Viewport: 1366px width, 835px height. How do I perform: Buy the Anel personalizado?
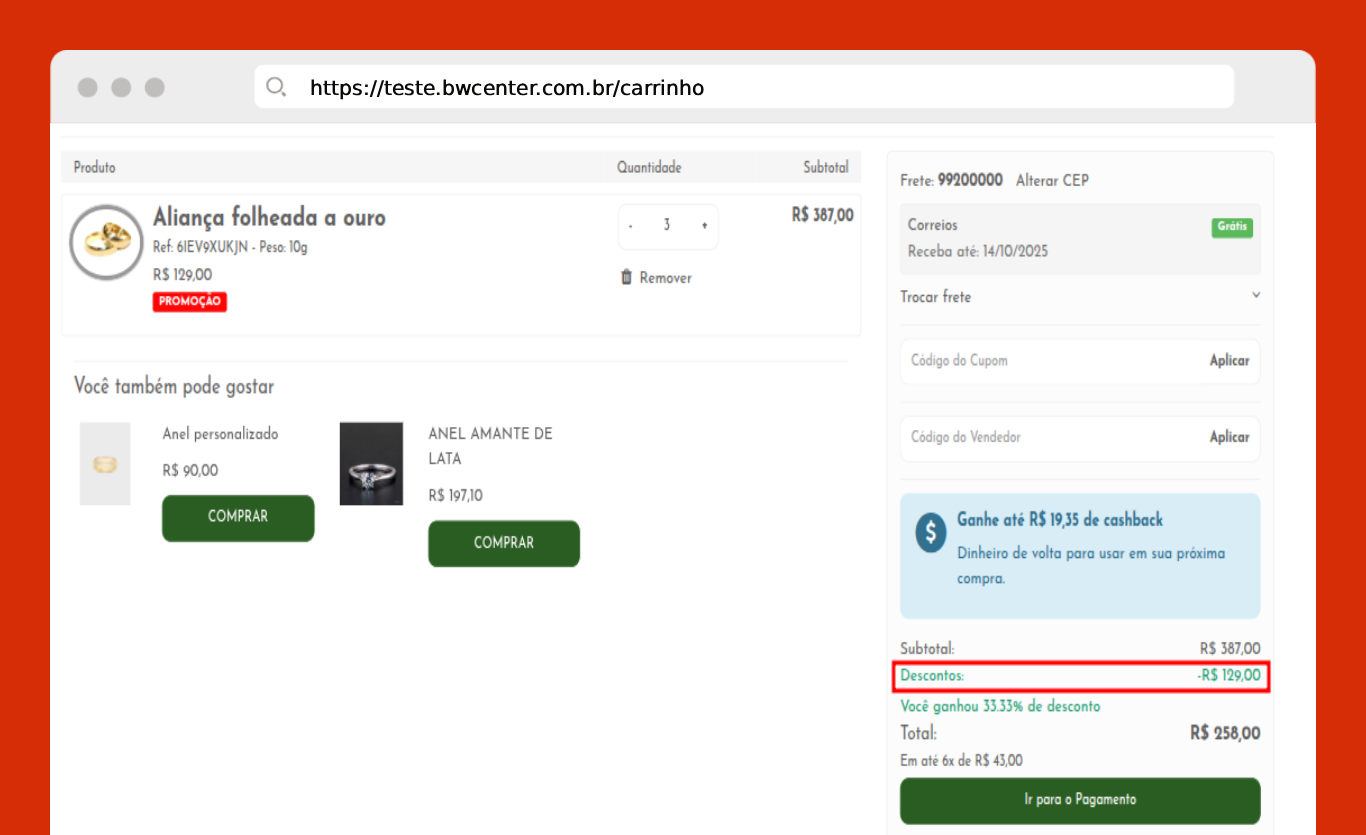(x=238, y=518)
